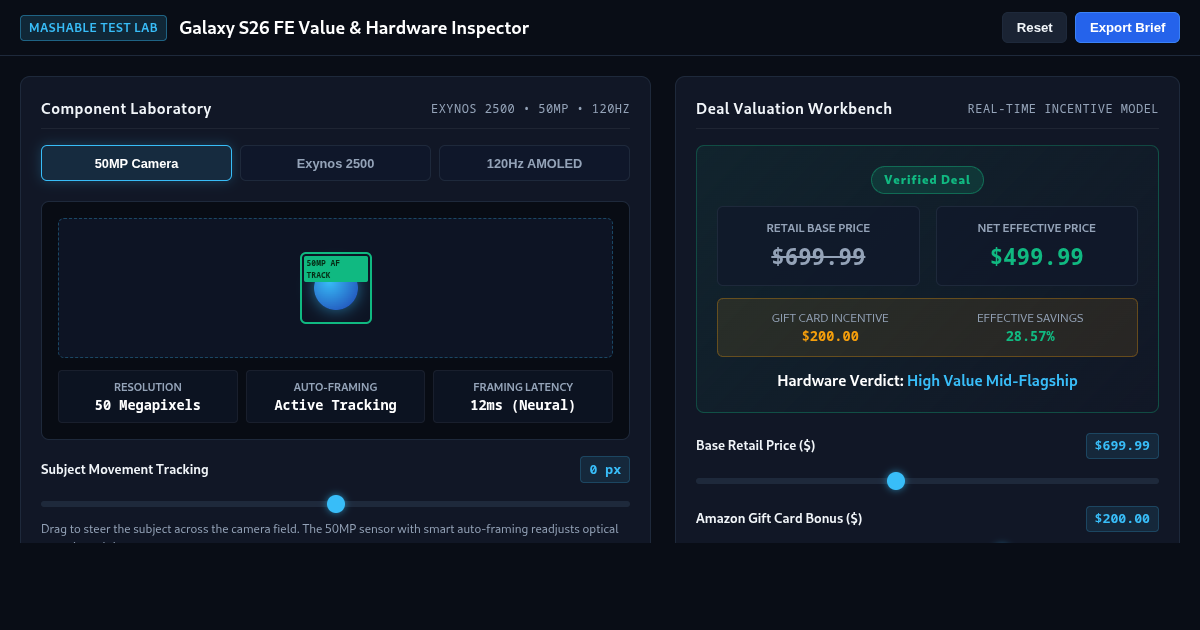Viewport: 1200px width, 630px height.
Task: Click the Deal Valuation Workbench heading
Action: coord(794,109)
